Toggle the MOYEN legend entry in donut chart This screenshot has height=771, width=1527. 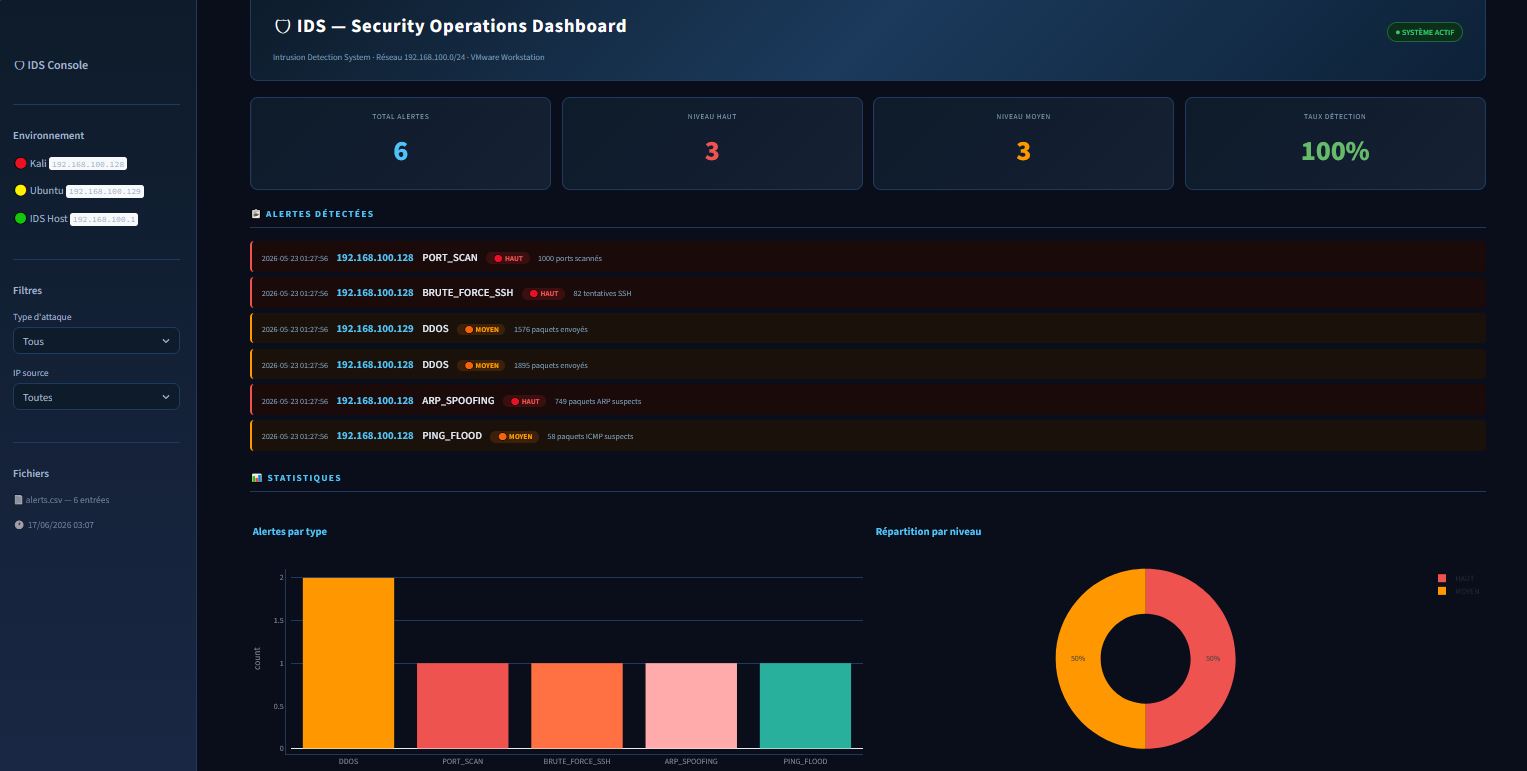coord(1459,591)
